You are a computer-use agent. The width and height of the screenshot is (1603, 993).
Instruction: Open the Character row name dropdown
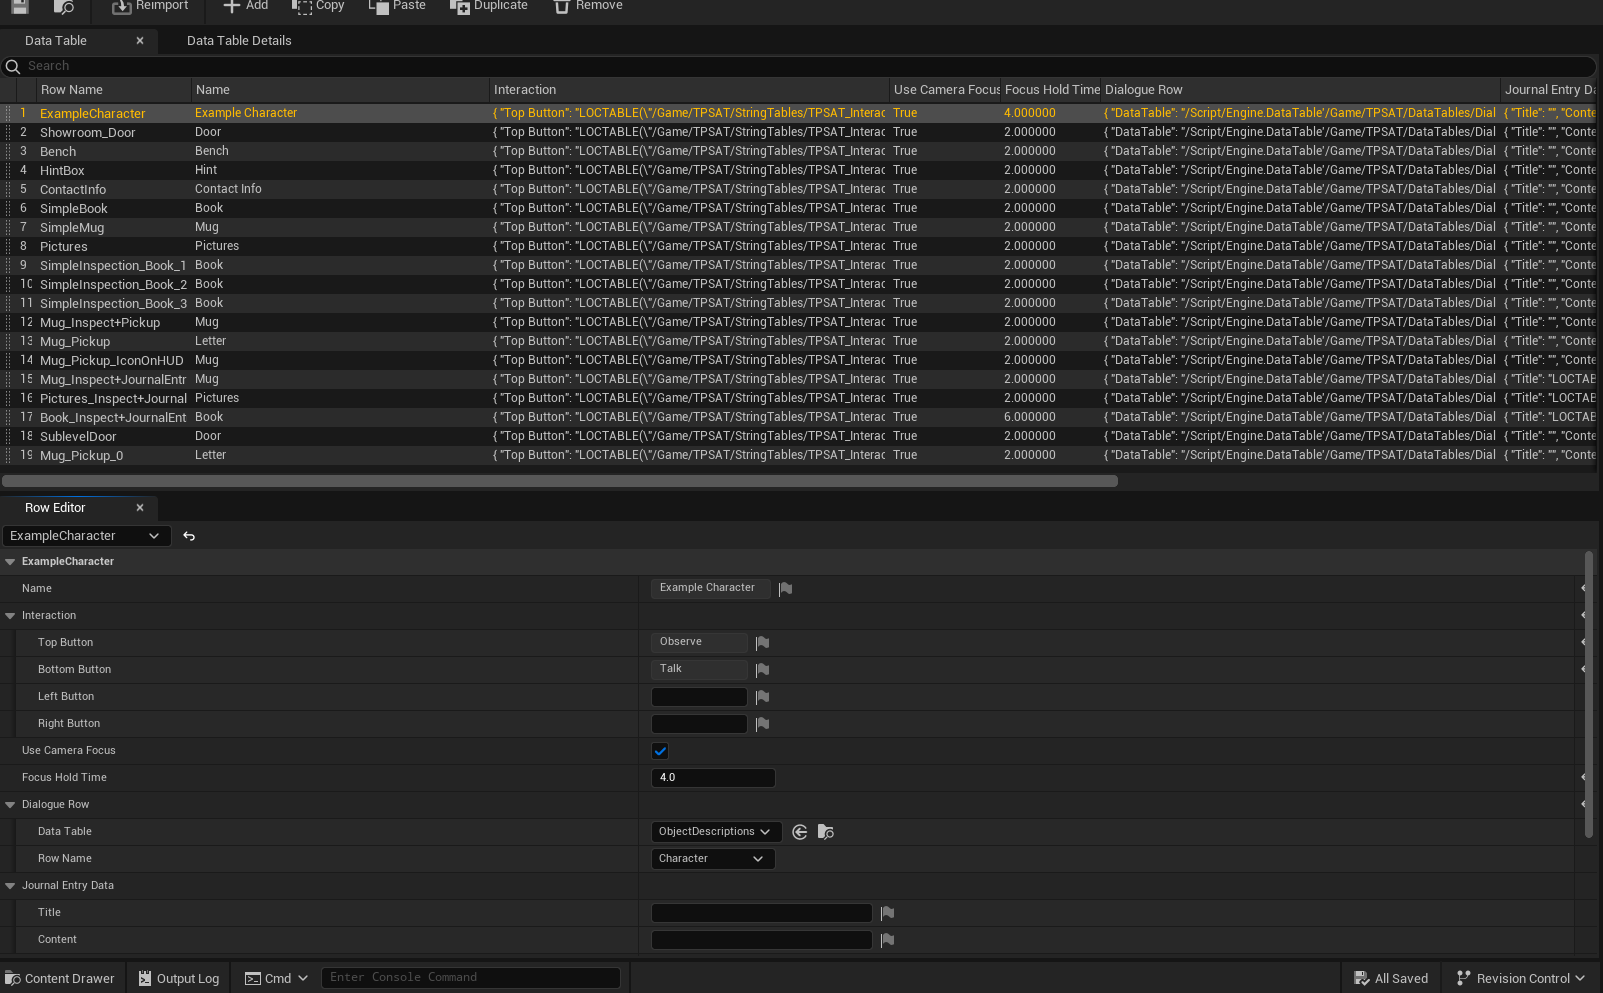coord(713,859)
